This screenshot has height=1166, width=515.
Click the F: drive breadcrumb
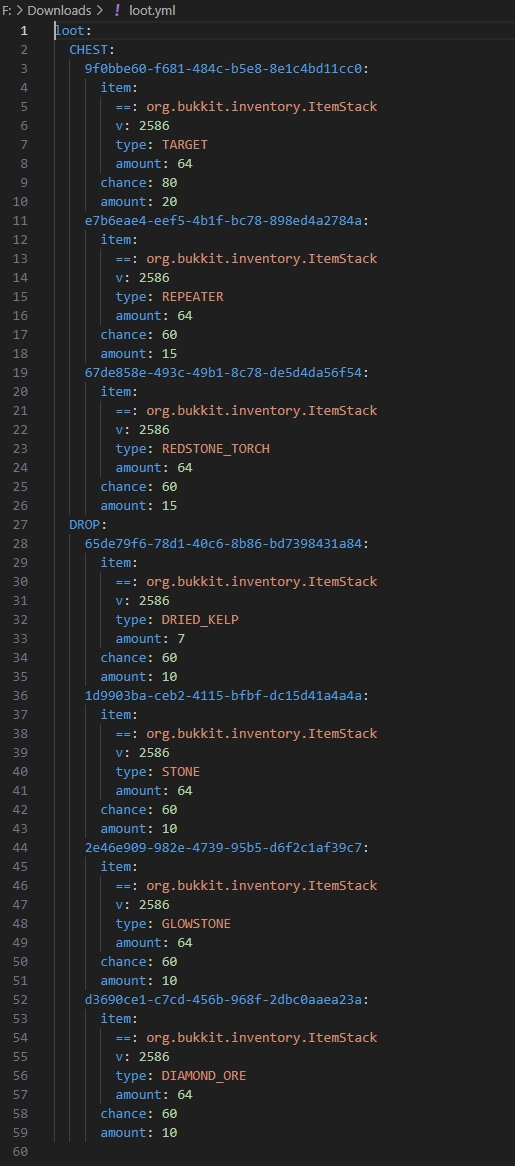tap(7, 10)
